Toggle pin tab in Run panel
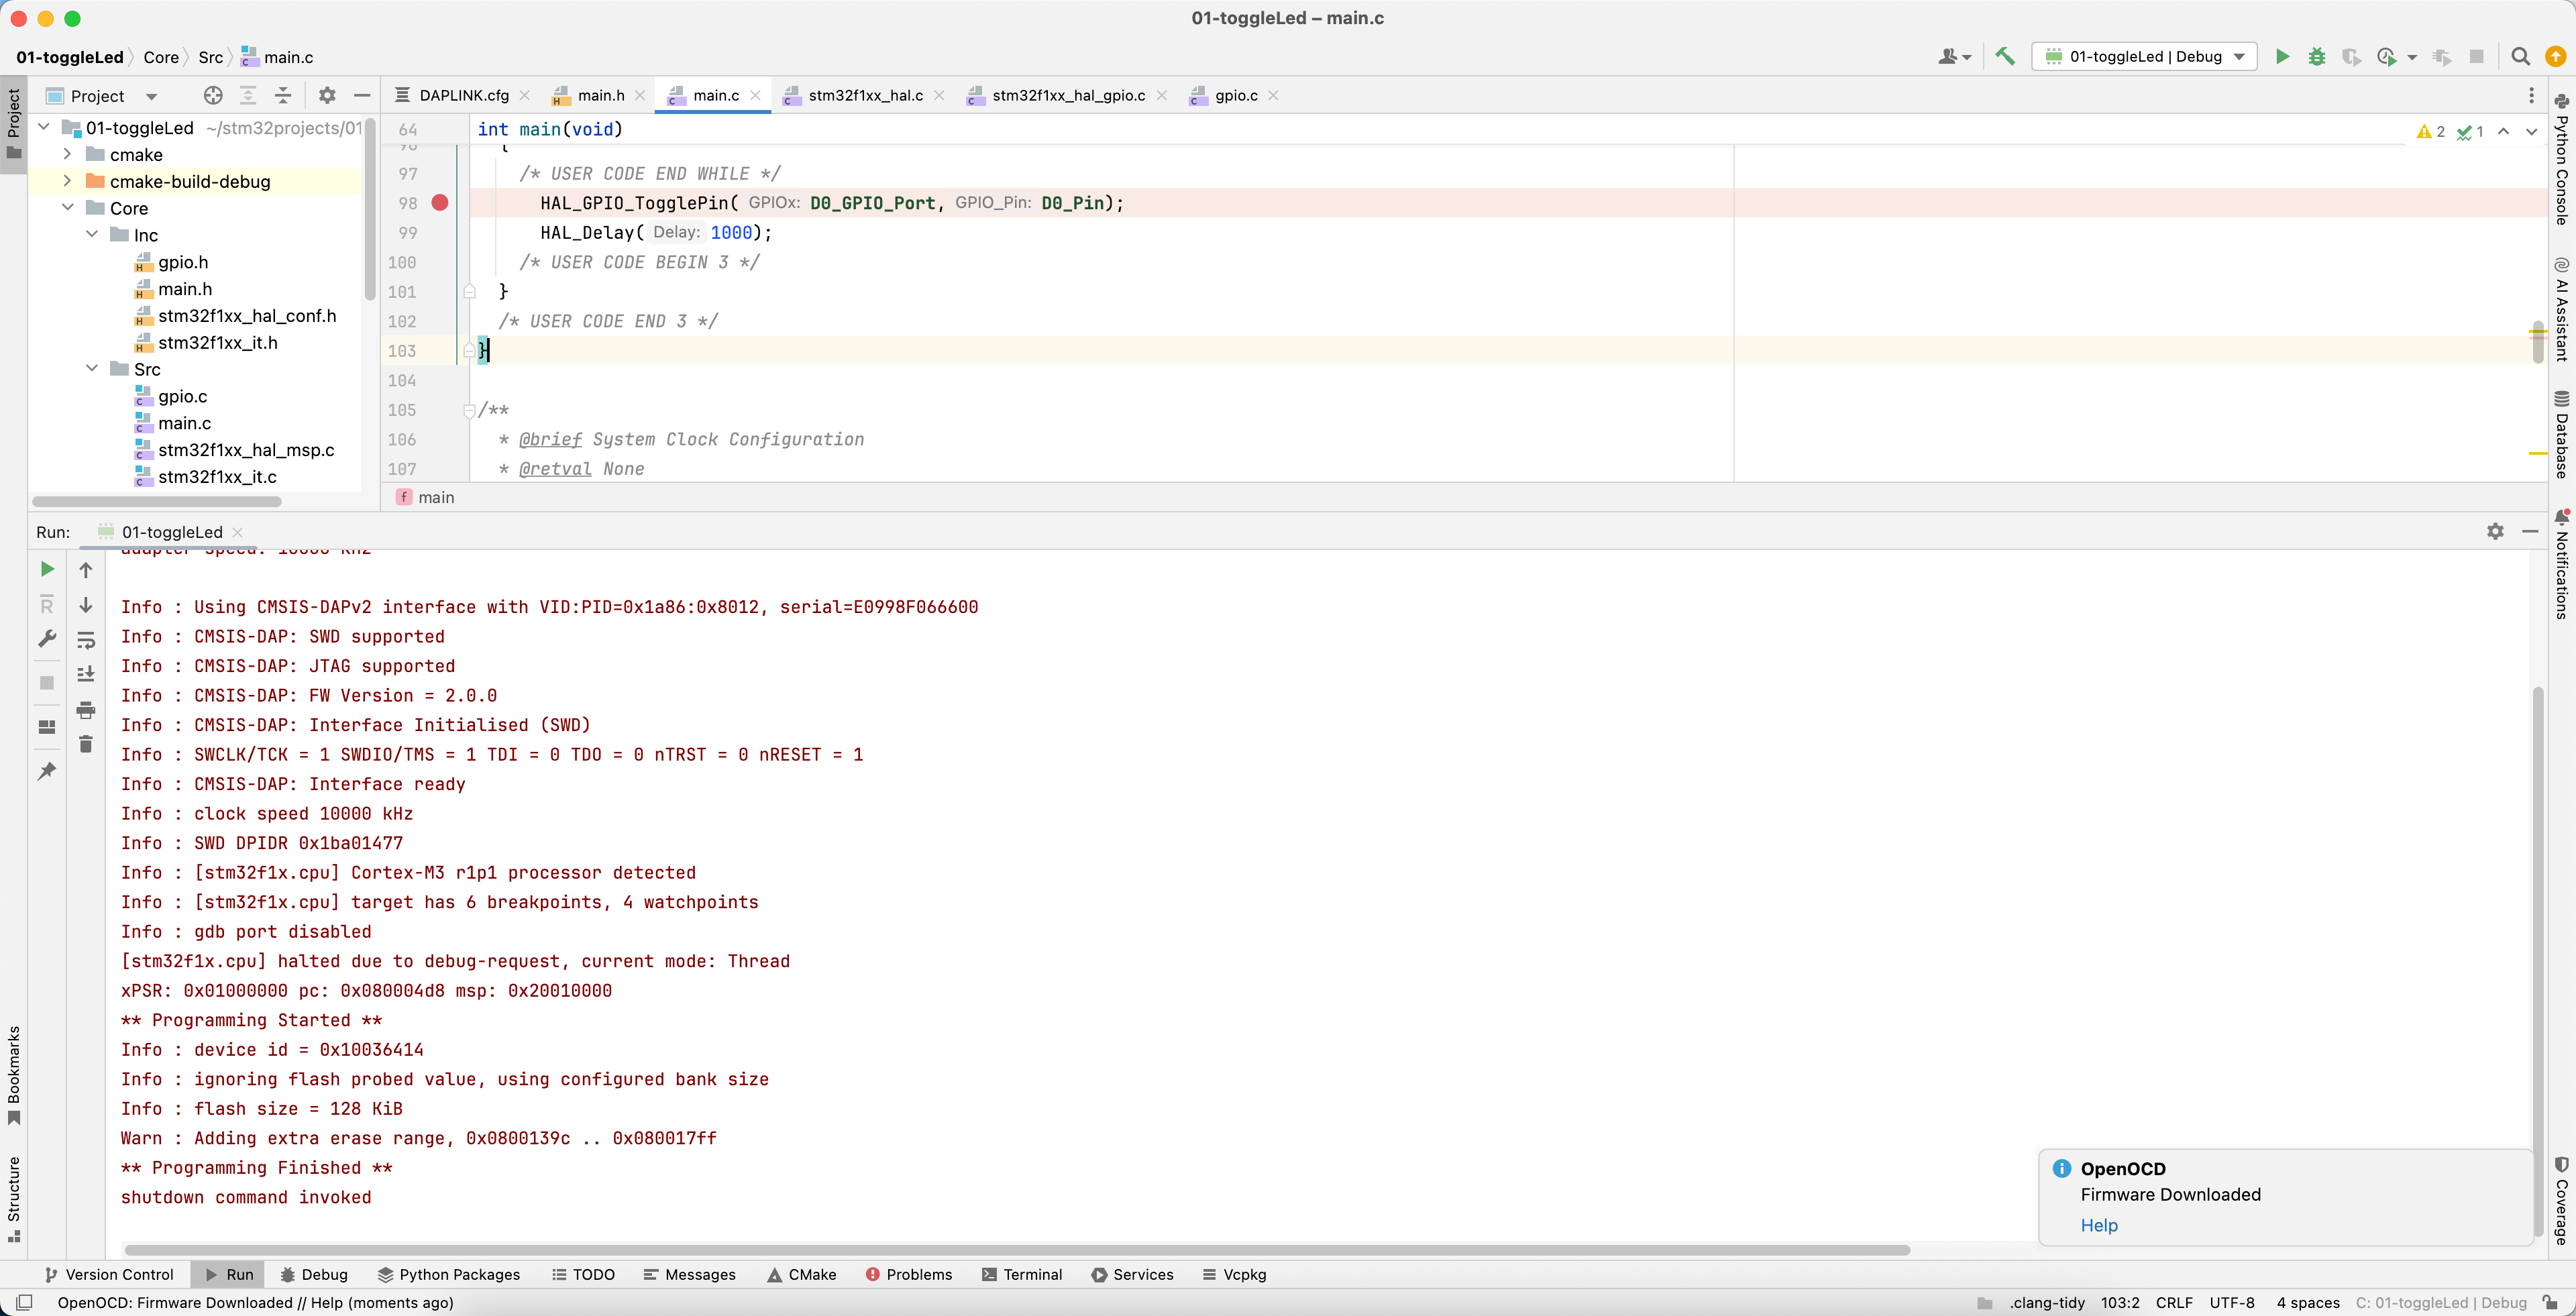2576x1316 pixels. pos(47,771)
